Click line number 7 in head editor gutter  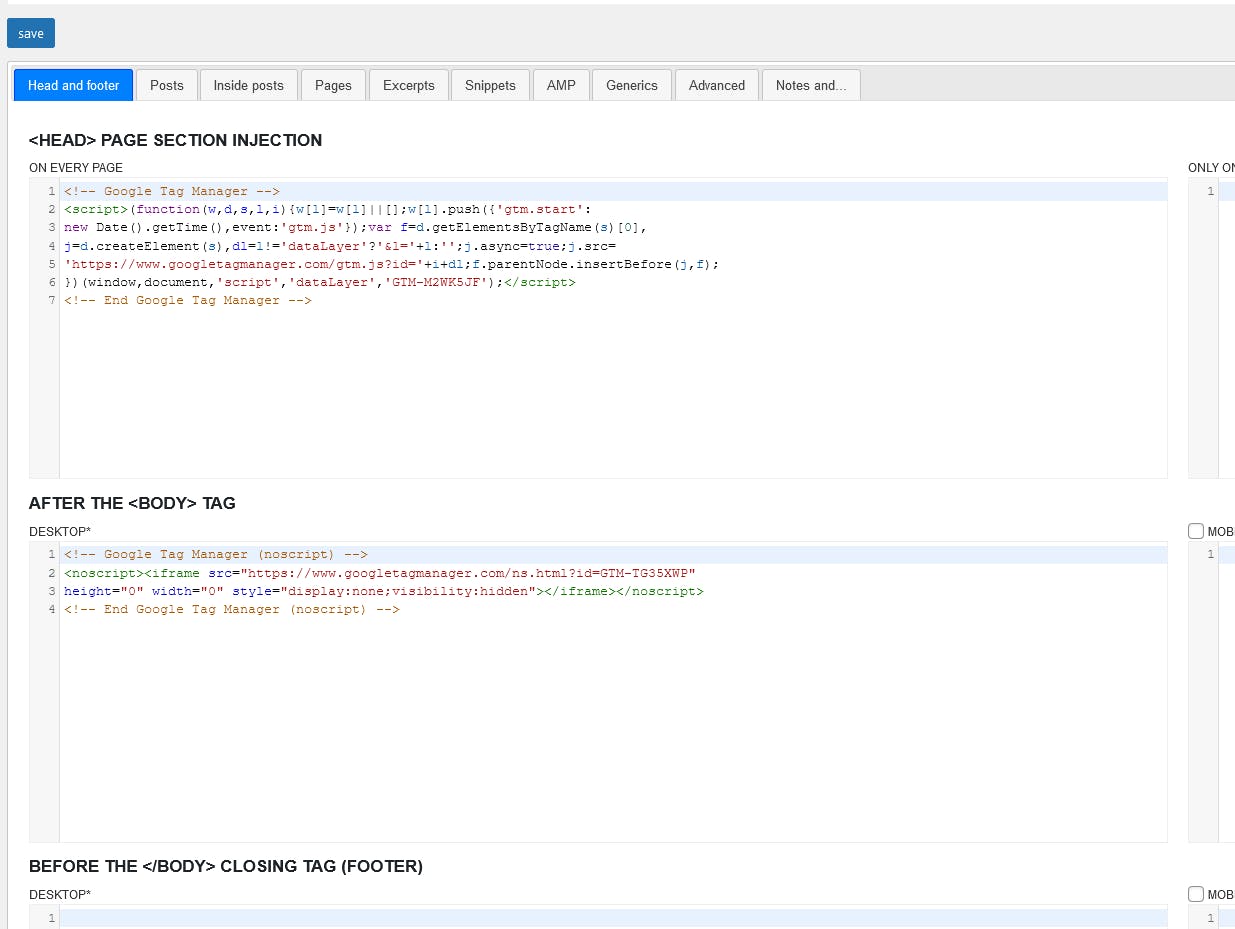click(x=51, y=300)
